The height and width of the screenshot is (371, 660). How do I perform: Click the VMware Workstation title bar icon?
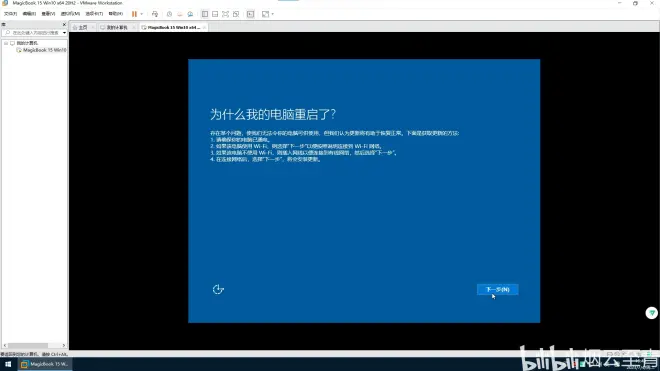[x=5, y=3]
